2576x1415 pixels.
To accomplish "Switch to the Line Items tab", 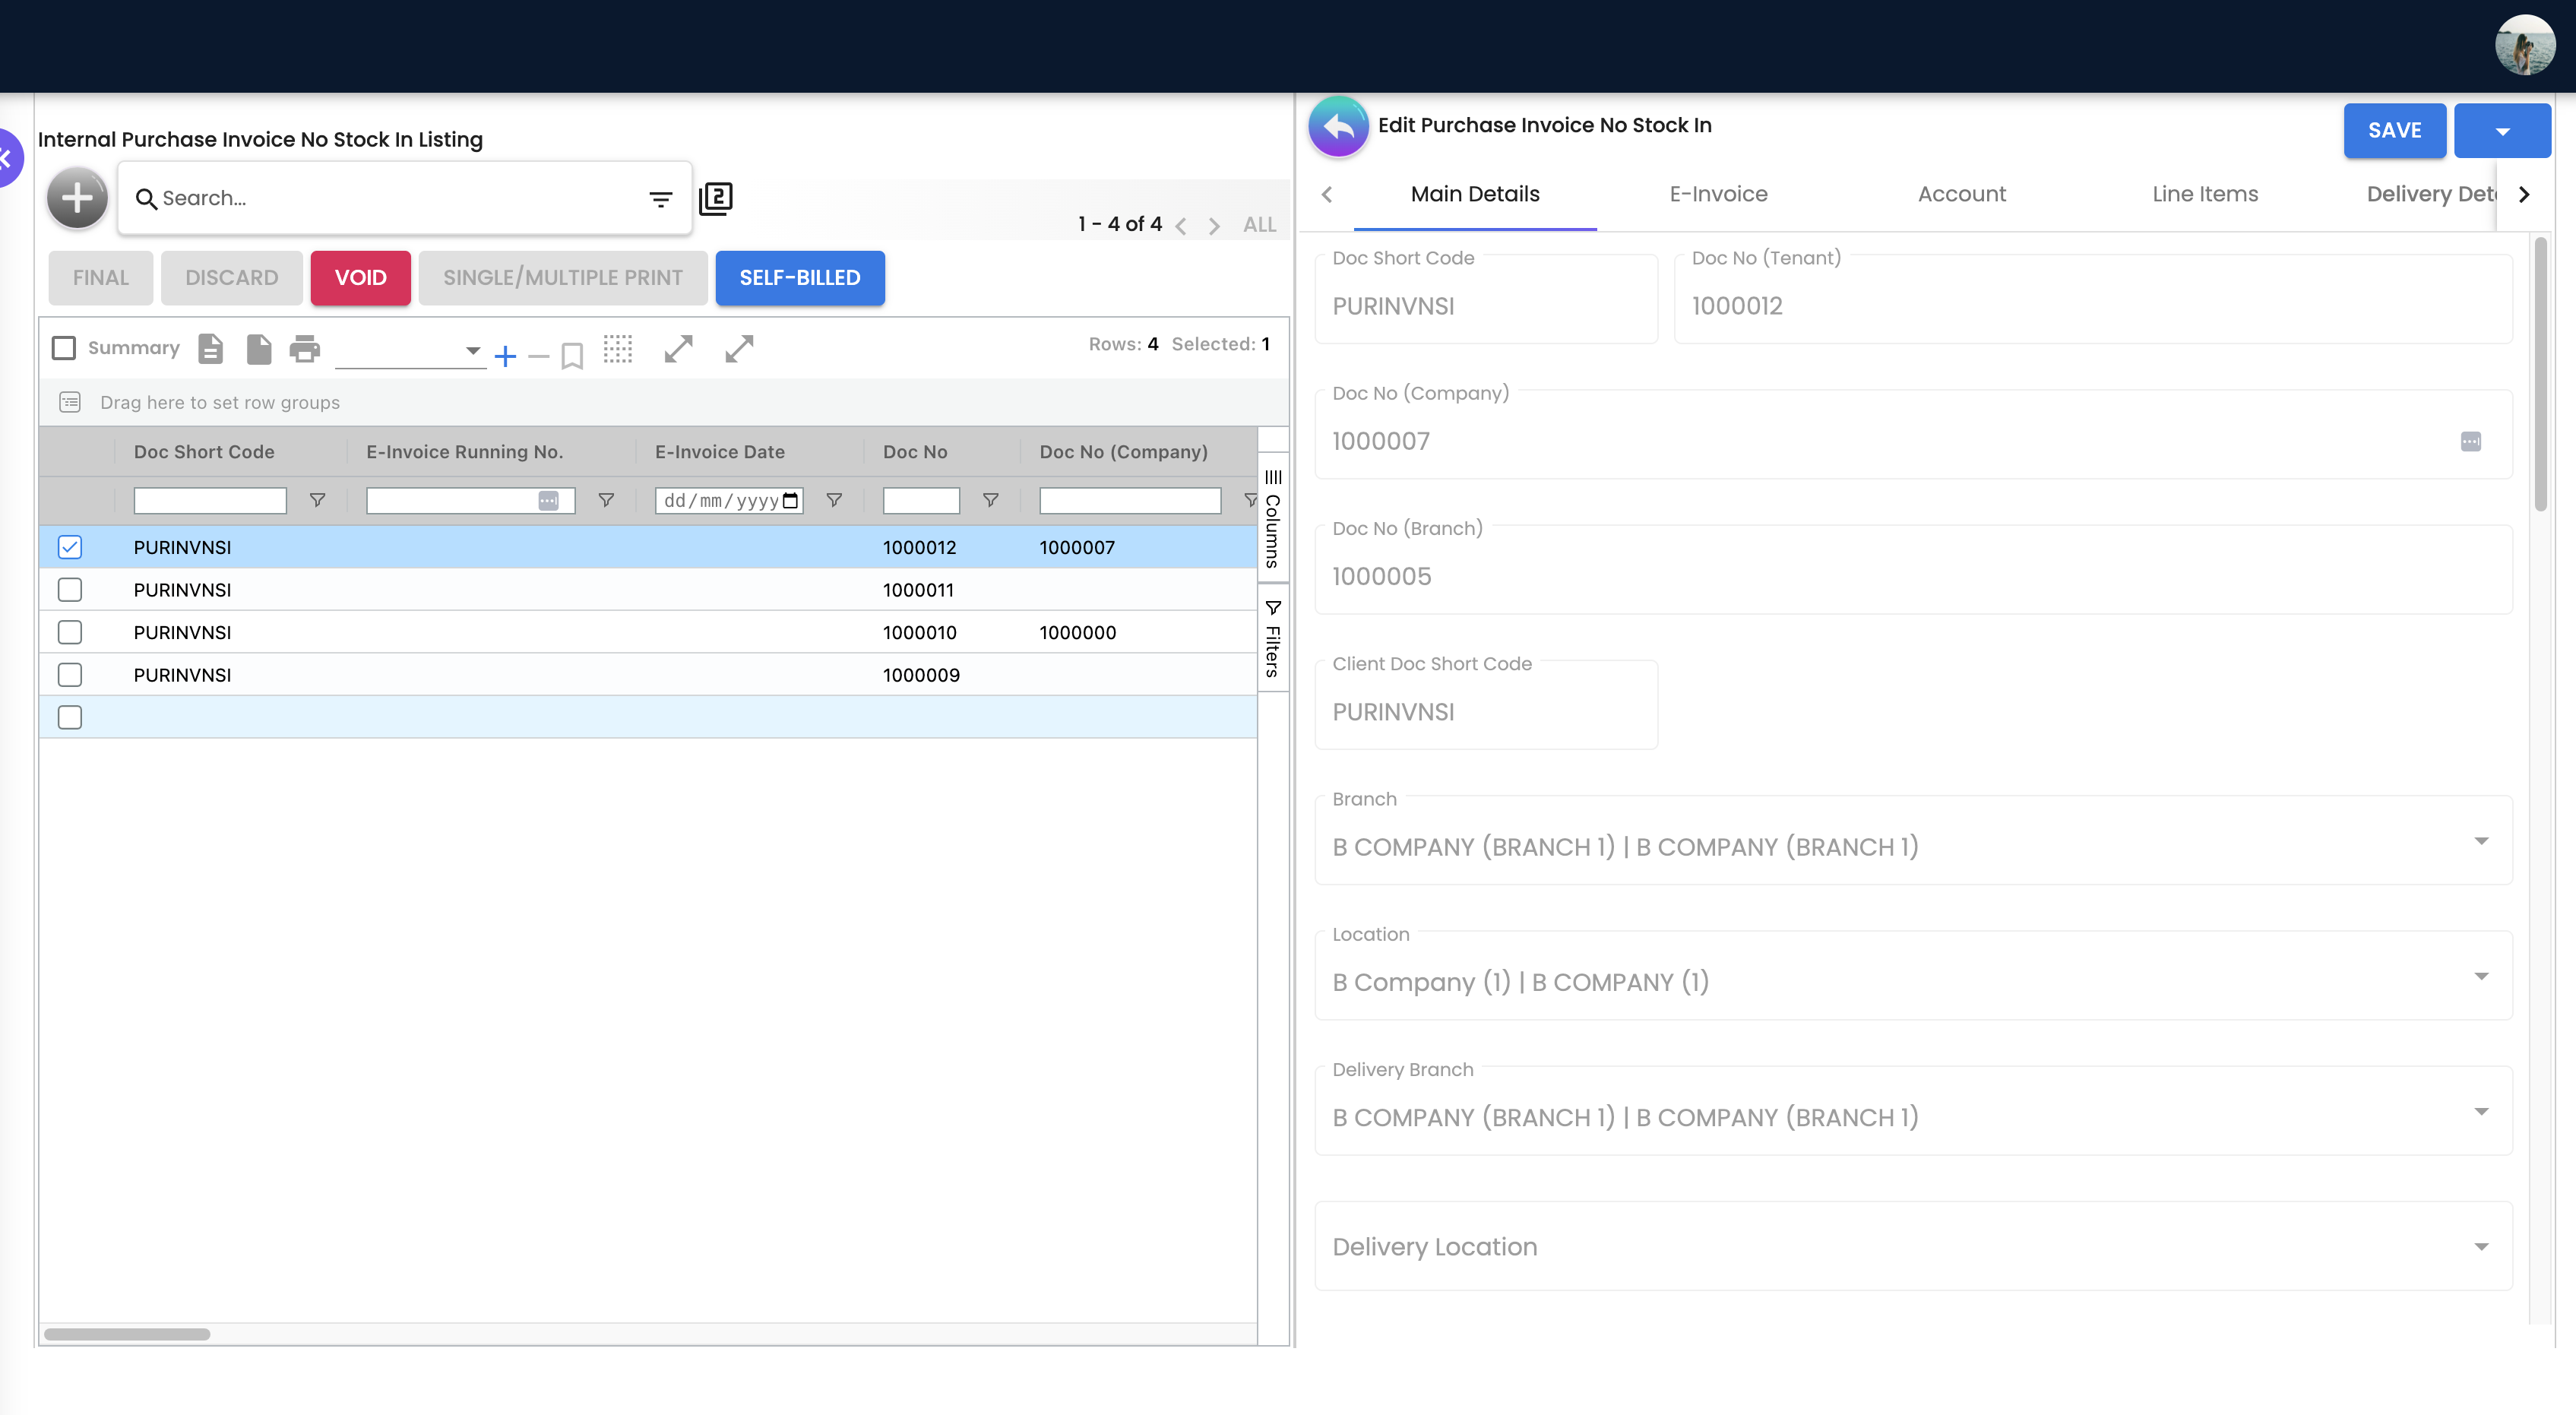I will [x=2205, y=194].
